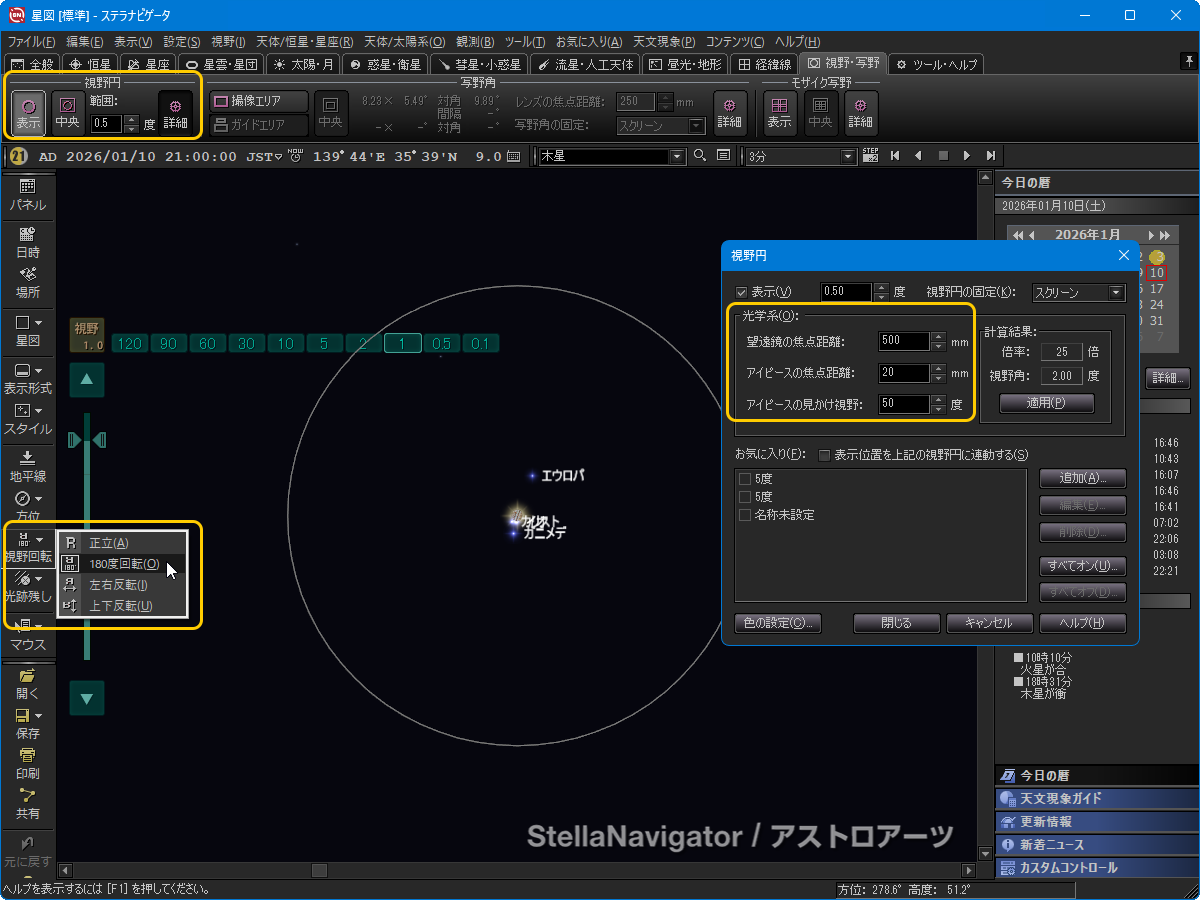
Task: Click the モザイク写野 表示 icon
Action: point(779,111)
